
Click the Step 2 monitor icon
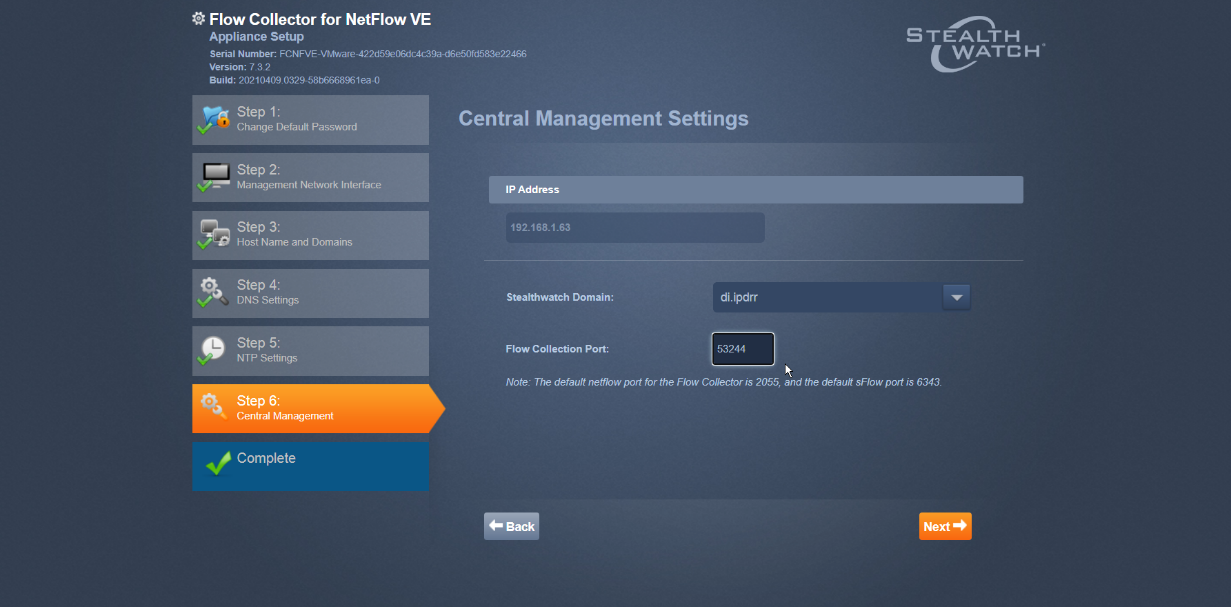(x=215, y=176)
